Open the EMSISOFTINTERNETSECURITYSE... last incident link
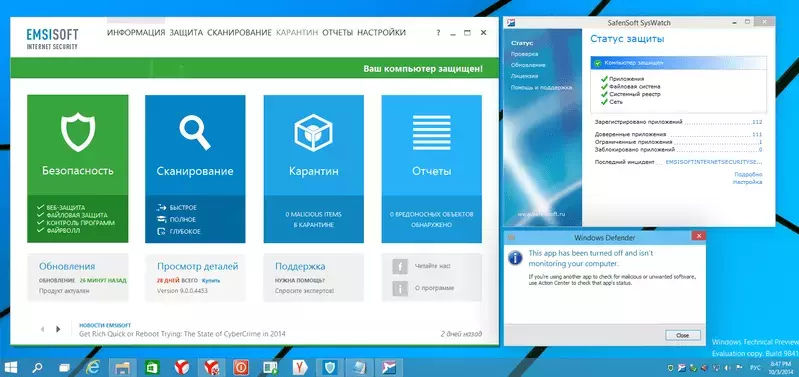This screenshot has width=799, height=377. tap(714, 162)
